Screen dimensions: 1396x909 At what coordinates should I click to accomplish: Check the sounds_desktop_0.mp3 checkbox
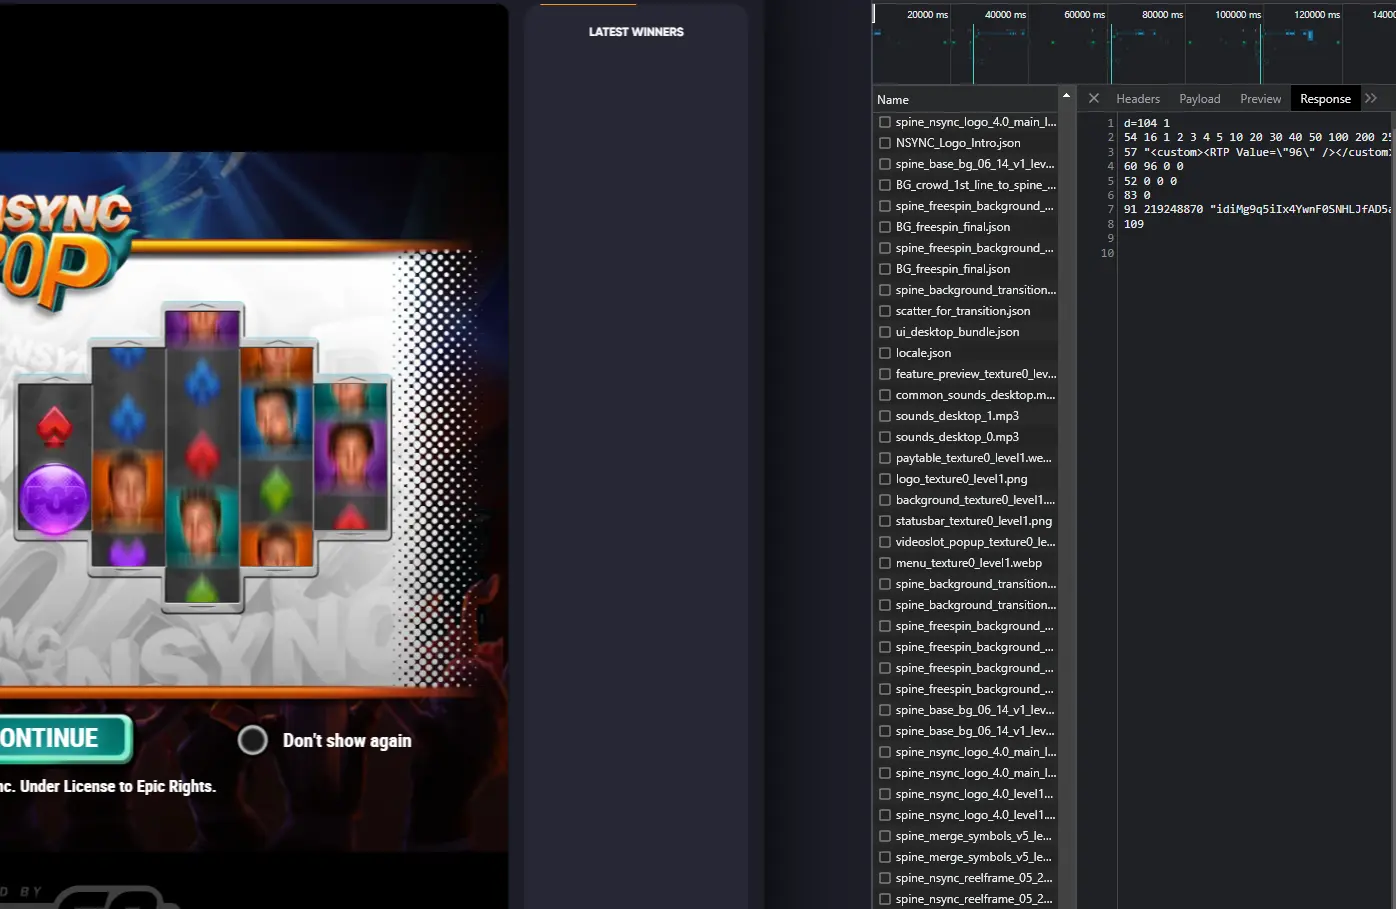885,437
